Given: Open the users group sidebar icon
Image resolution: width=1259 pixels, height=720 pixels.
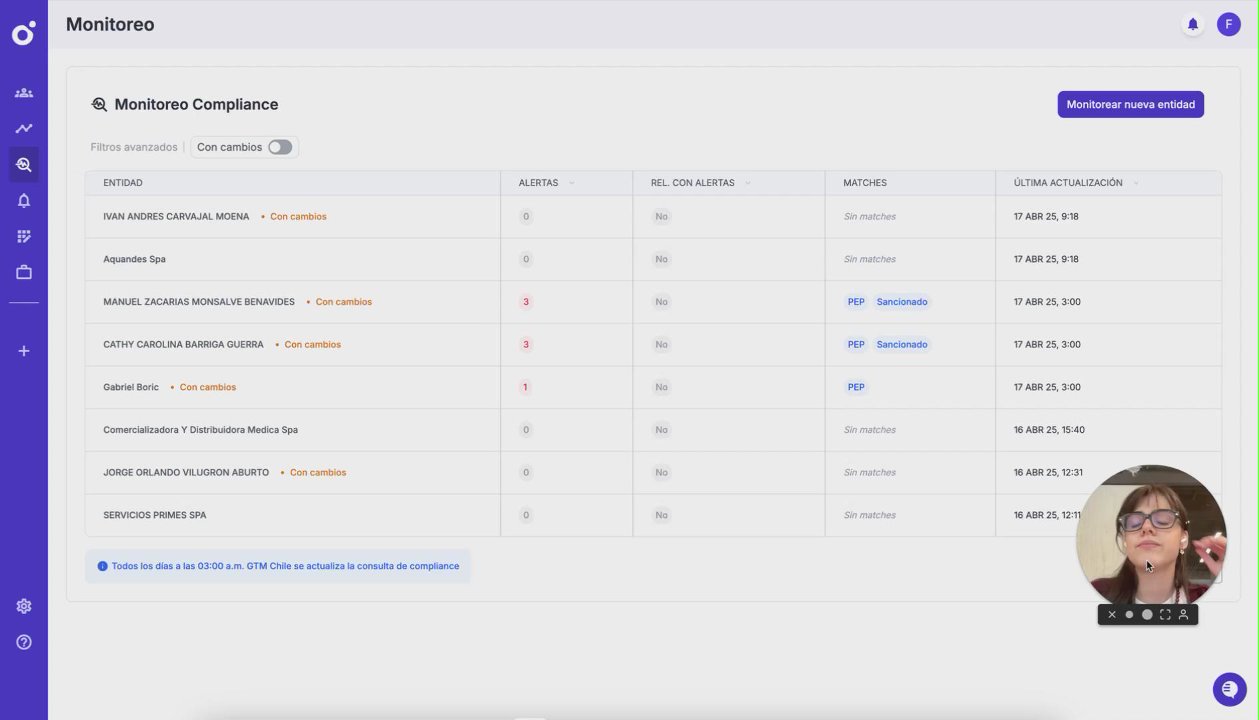Looking at the screenshot, I should tap(24, 93).
